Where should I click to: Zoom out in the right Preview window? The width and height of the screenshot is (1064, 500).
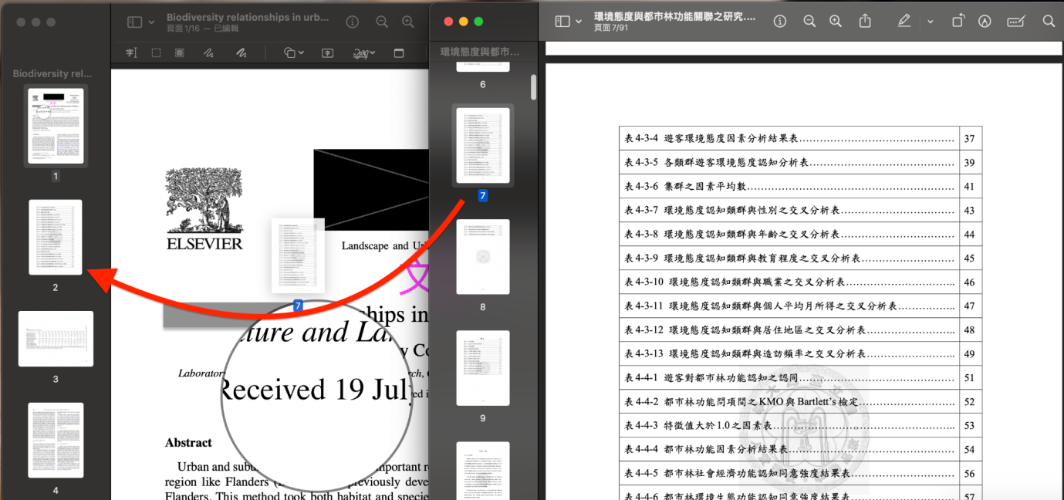click(x=809, y=21)
